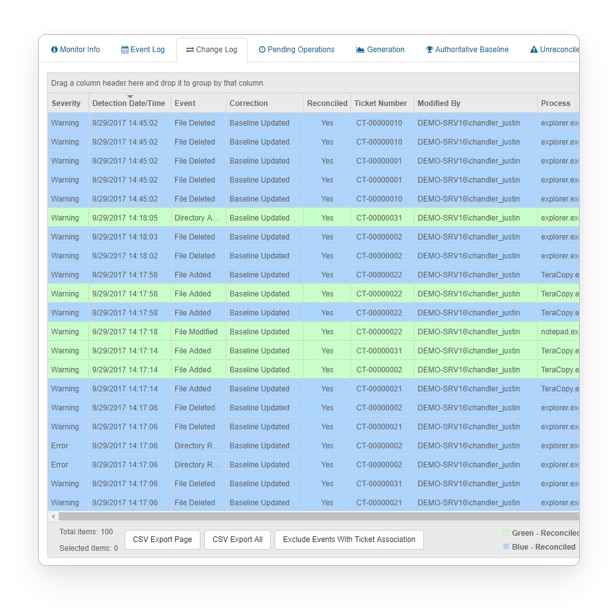Open the Authoritative Baseline tab
Screen dimensions: 614x615
tap(467, 50)
